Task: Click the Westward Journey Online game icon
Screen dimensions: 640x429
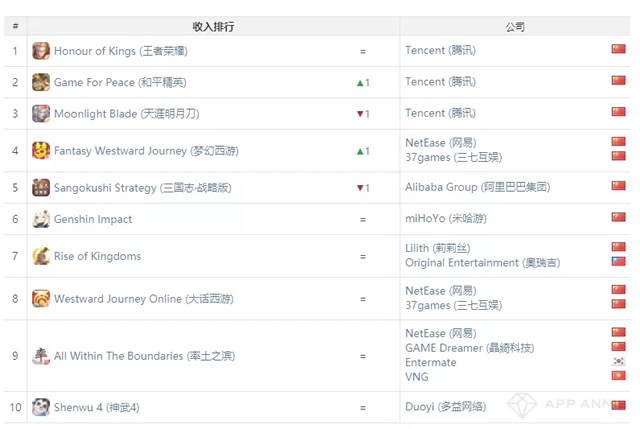Action: coord(41,298)
